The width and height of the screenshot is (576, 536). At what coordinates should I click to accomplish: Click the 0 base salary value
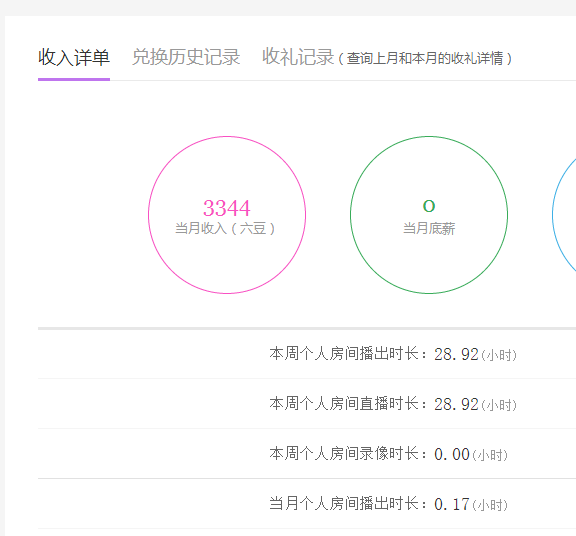[x=429, y=206]
